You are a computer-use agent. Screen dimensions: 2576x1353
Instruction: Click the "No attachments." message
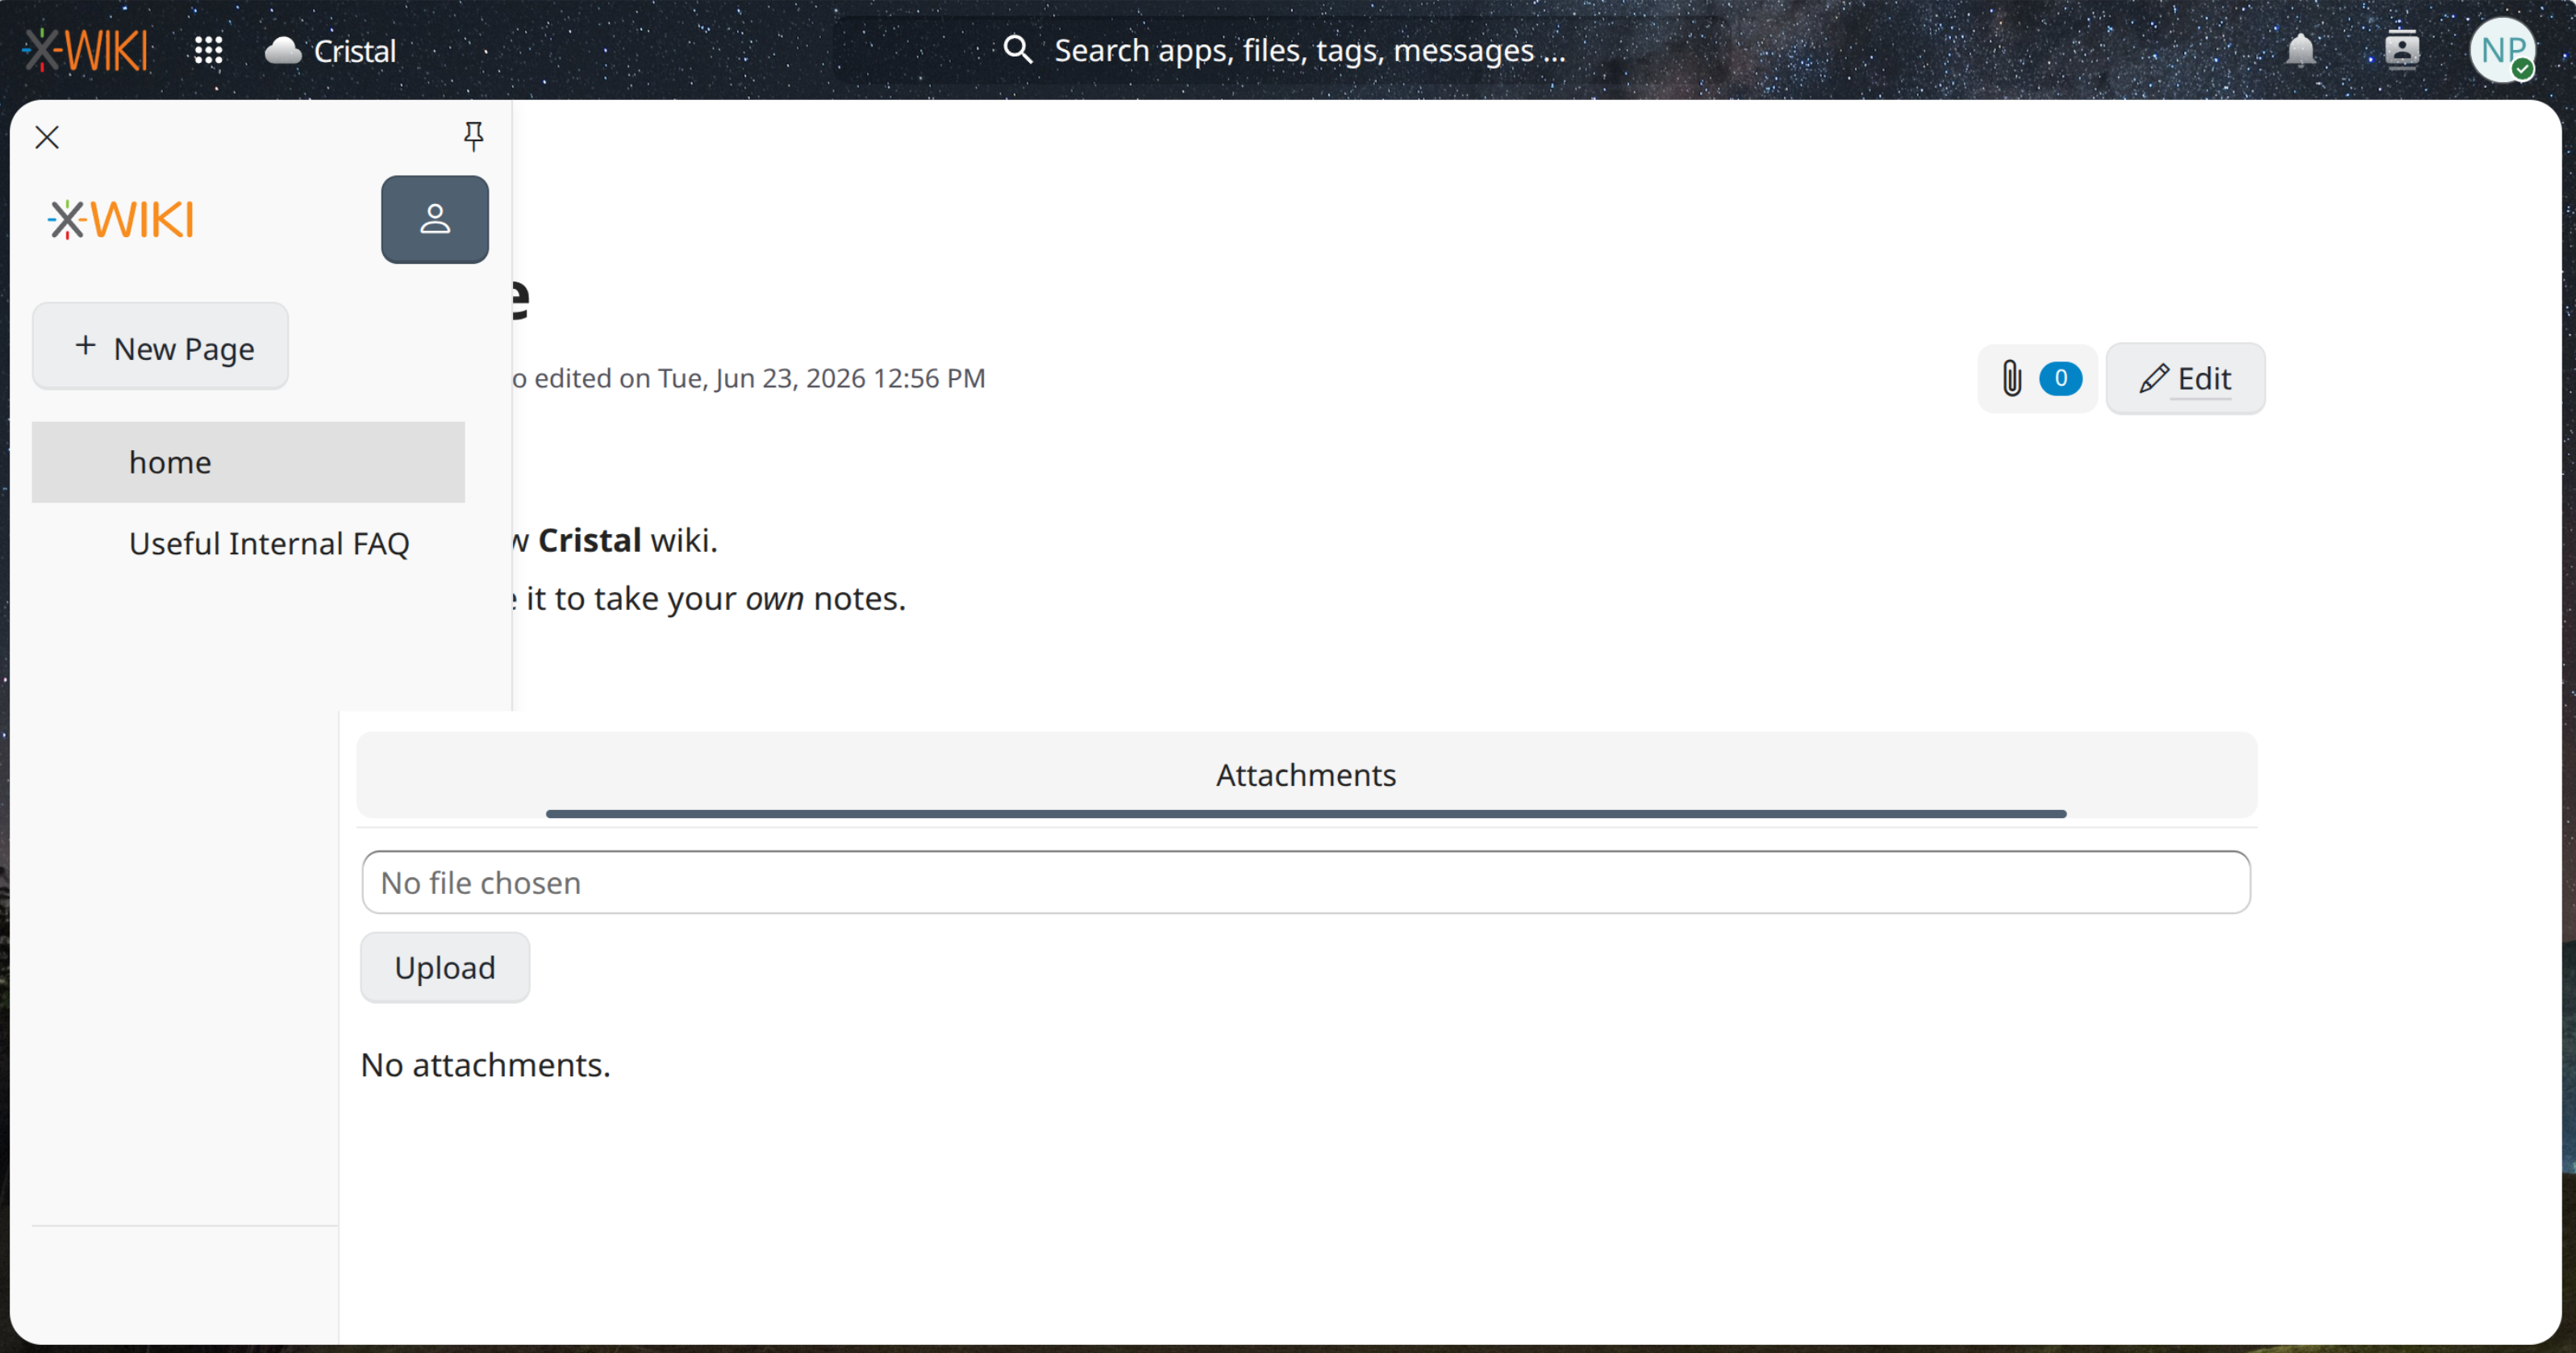pos(486,1065)
